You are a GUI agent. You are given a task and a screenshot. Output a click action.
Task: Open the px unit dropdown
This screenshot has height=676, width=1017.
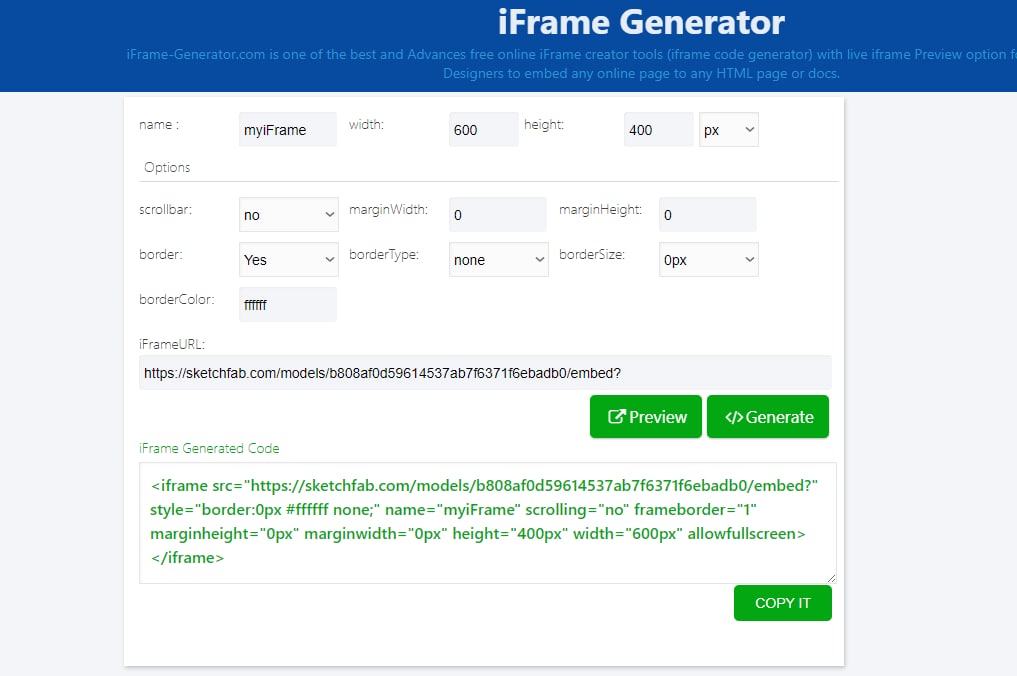728,130
